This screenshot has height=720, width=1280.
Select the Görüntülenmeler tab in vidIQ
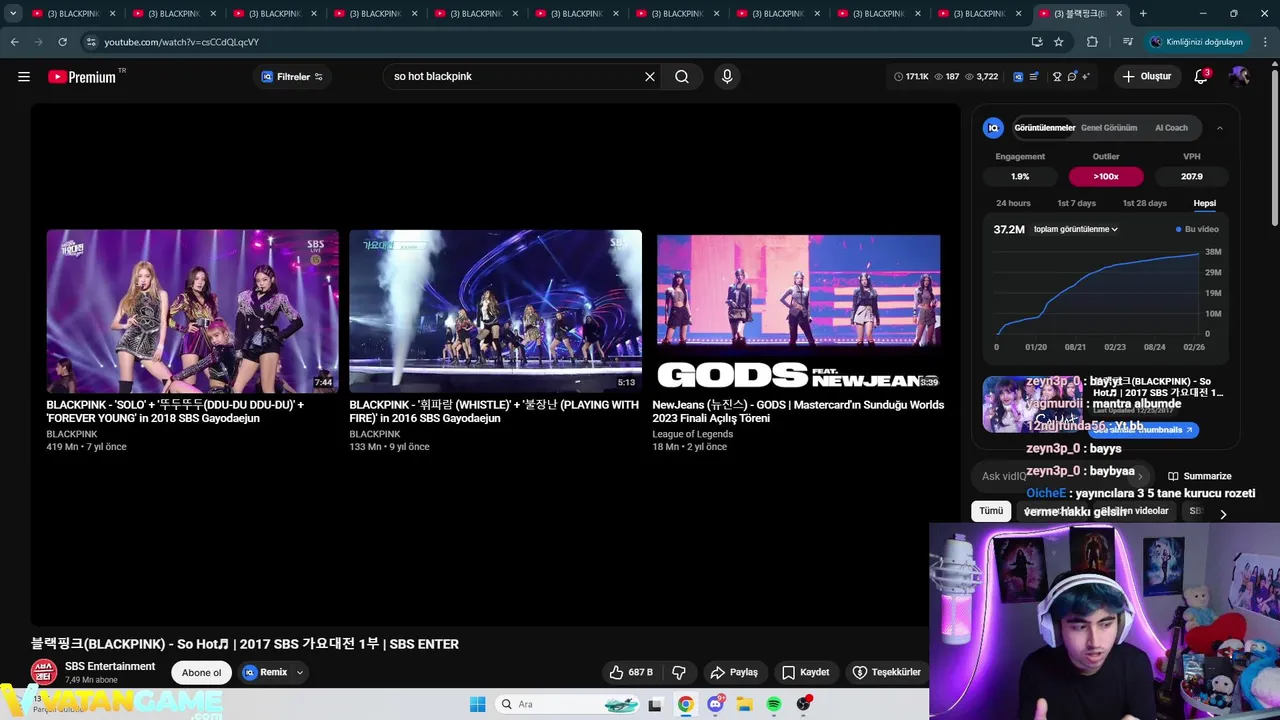pos(1044,128)
